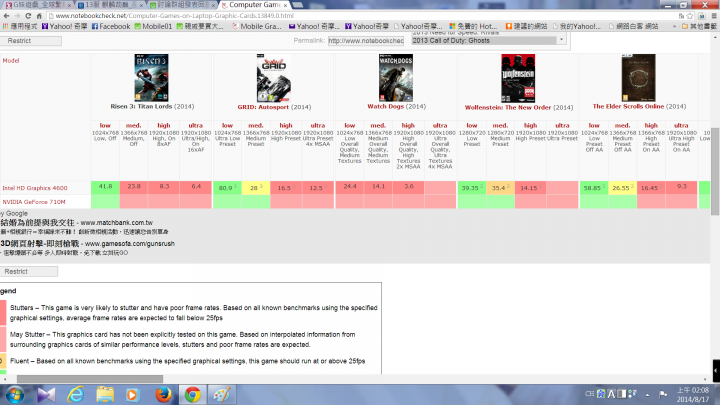Click the Permalink URL field
Image resolution: width=720 pixels, height=405 pixels.
coord(366,40)
